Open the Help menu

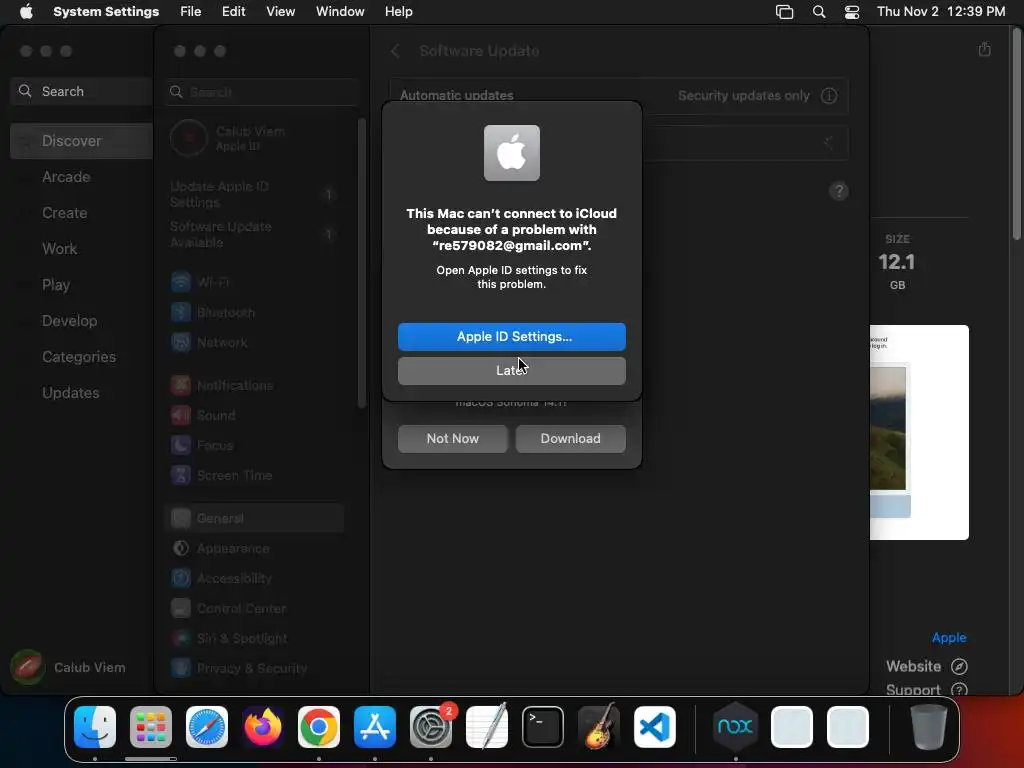398,12
